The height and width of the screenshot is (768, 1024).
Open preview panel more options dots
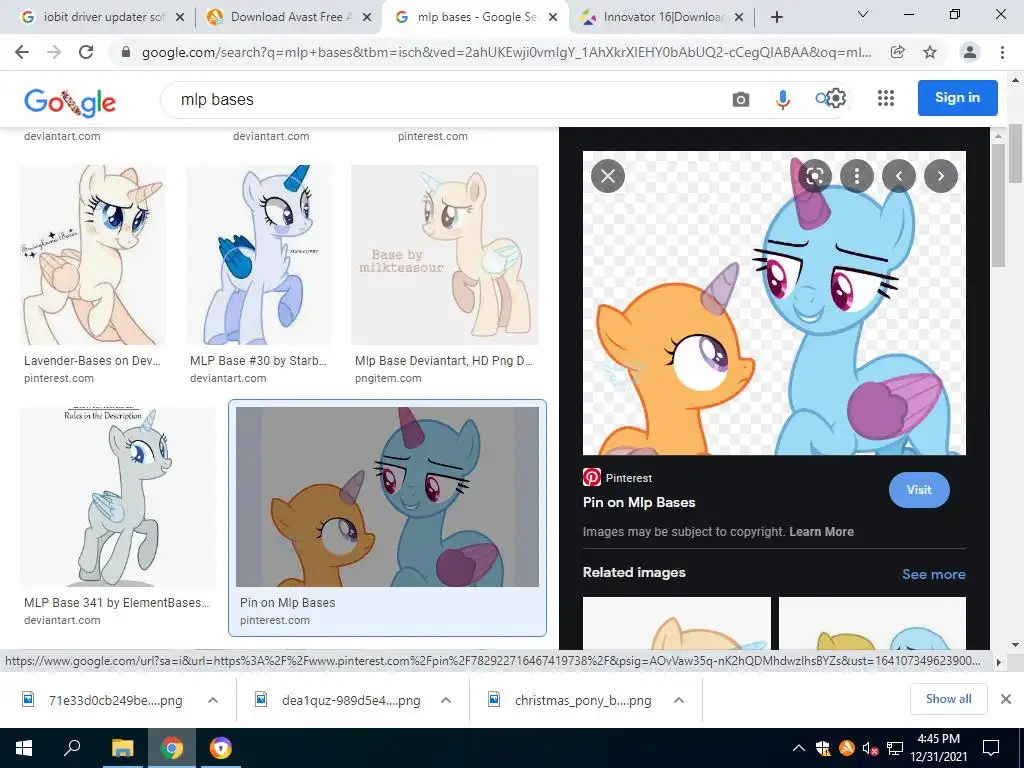pos(857,176)
